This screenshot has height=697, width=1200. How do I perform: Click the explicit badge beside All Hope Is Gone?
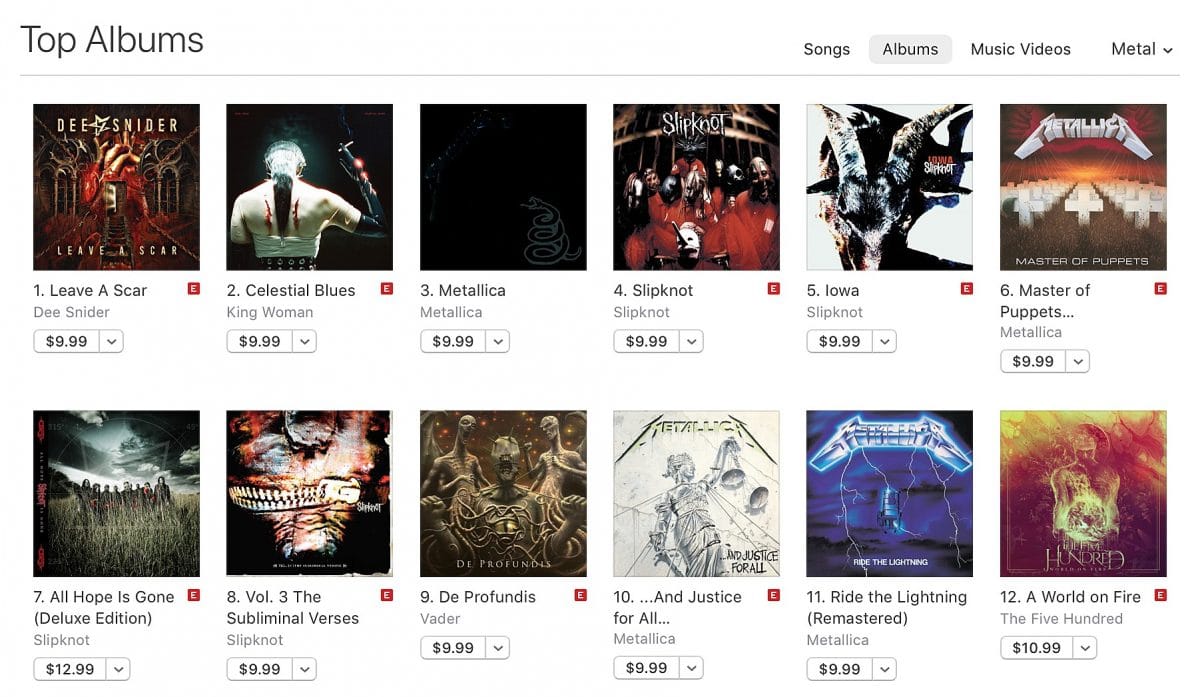(x=193, y=595)
